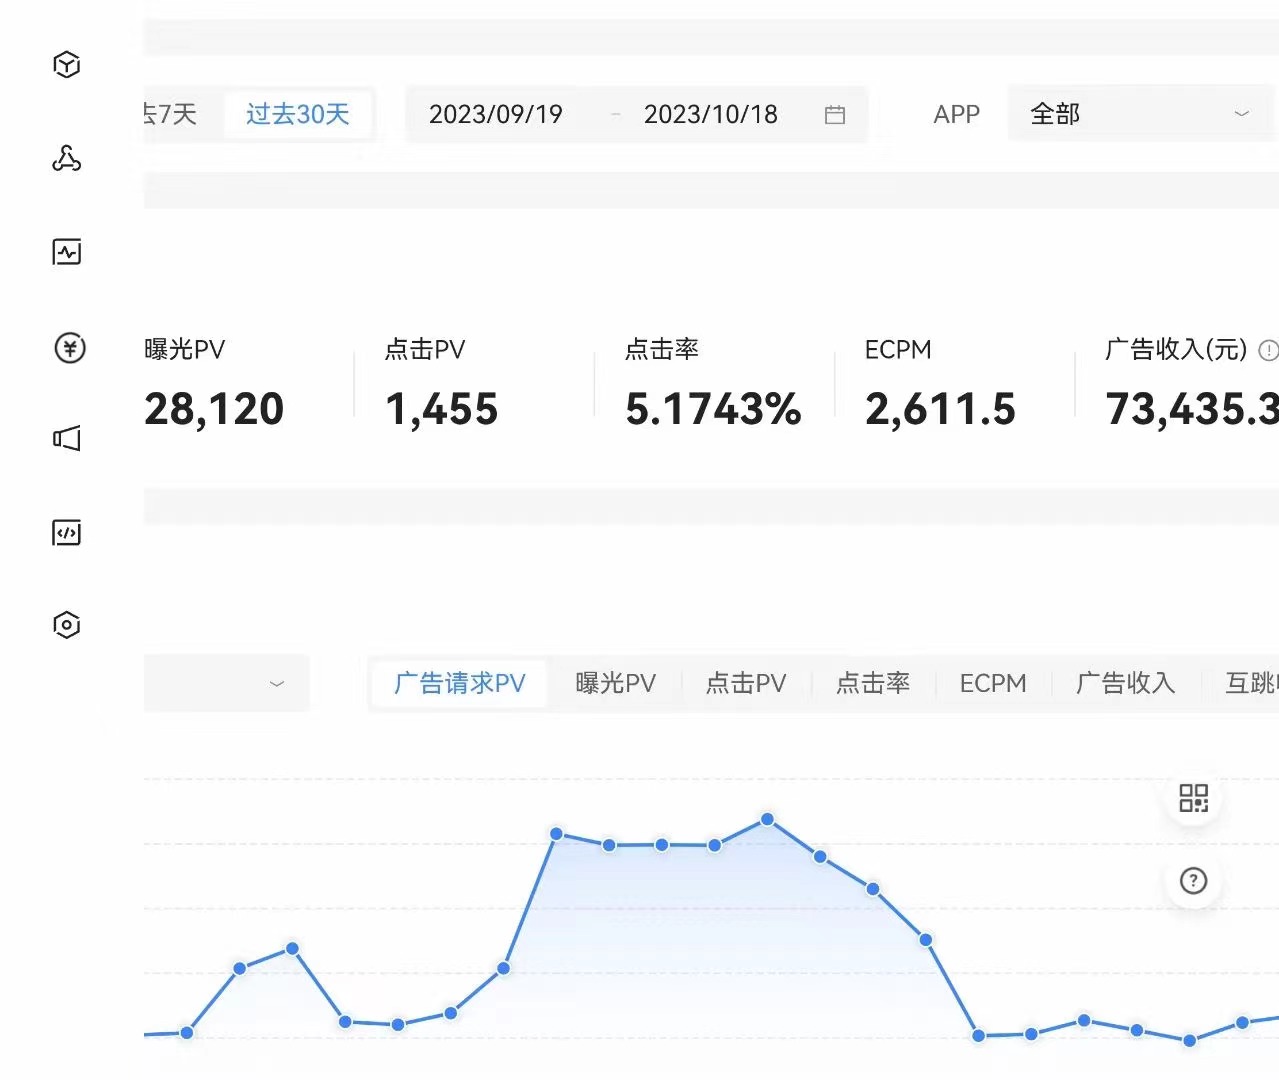
Task: Click info icon beside 广告收入(元)
Action: pyautogui.click(x=1267, y=350)
